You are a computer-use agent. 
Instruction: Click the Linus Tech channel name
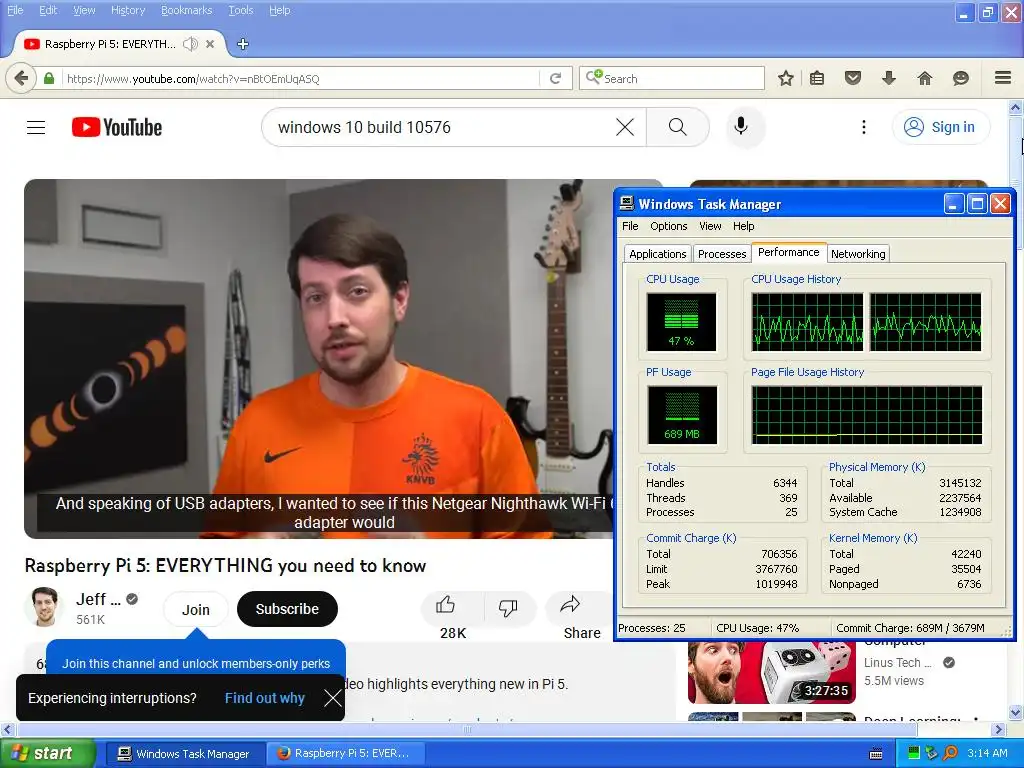point(897,662)
